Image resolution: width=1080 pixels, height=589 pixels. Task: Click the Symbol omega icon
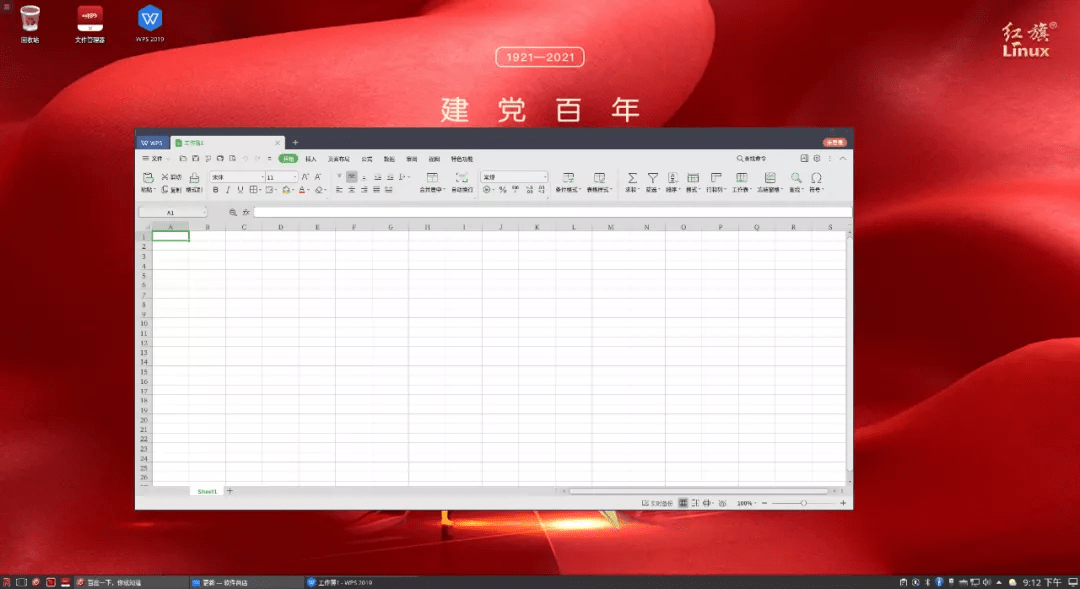click(816, 178)
